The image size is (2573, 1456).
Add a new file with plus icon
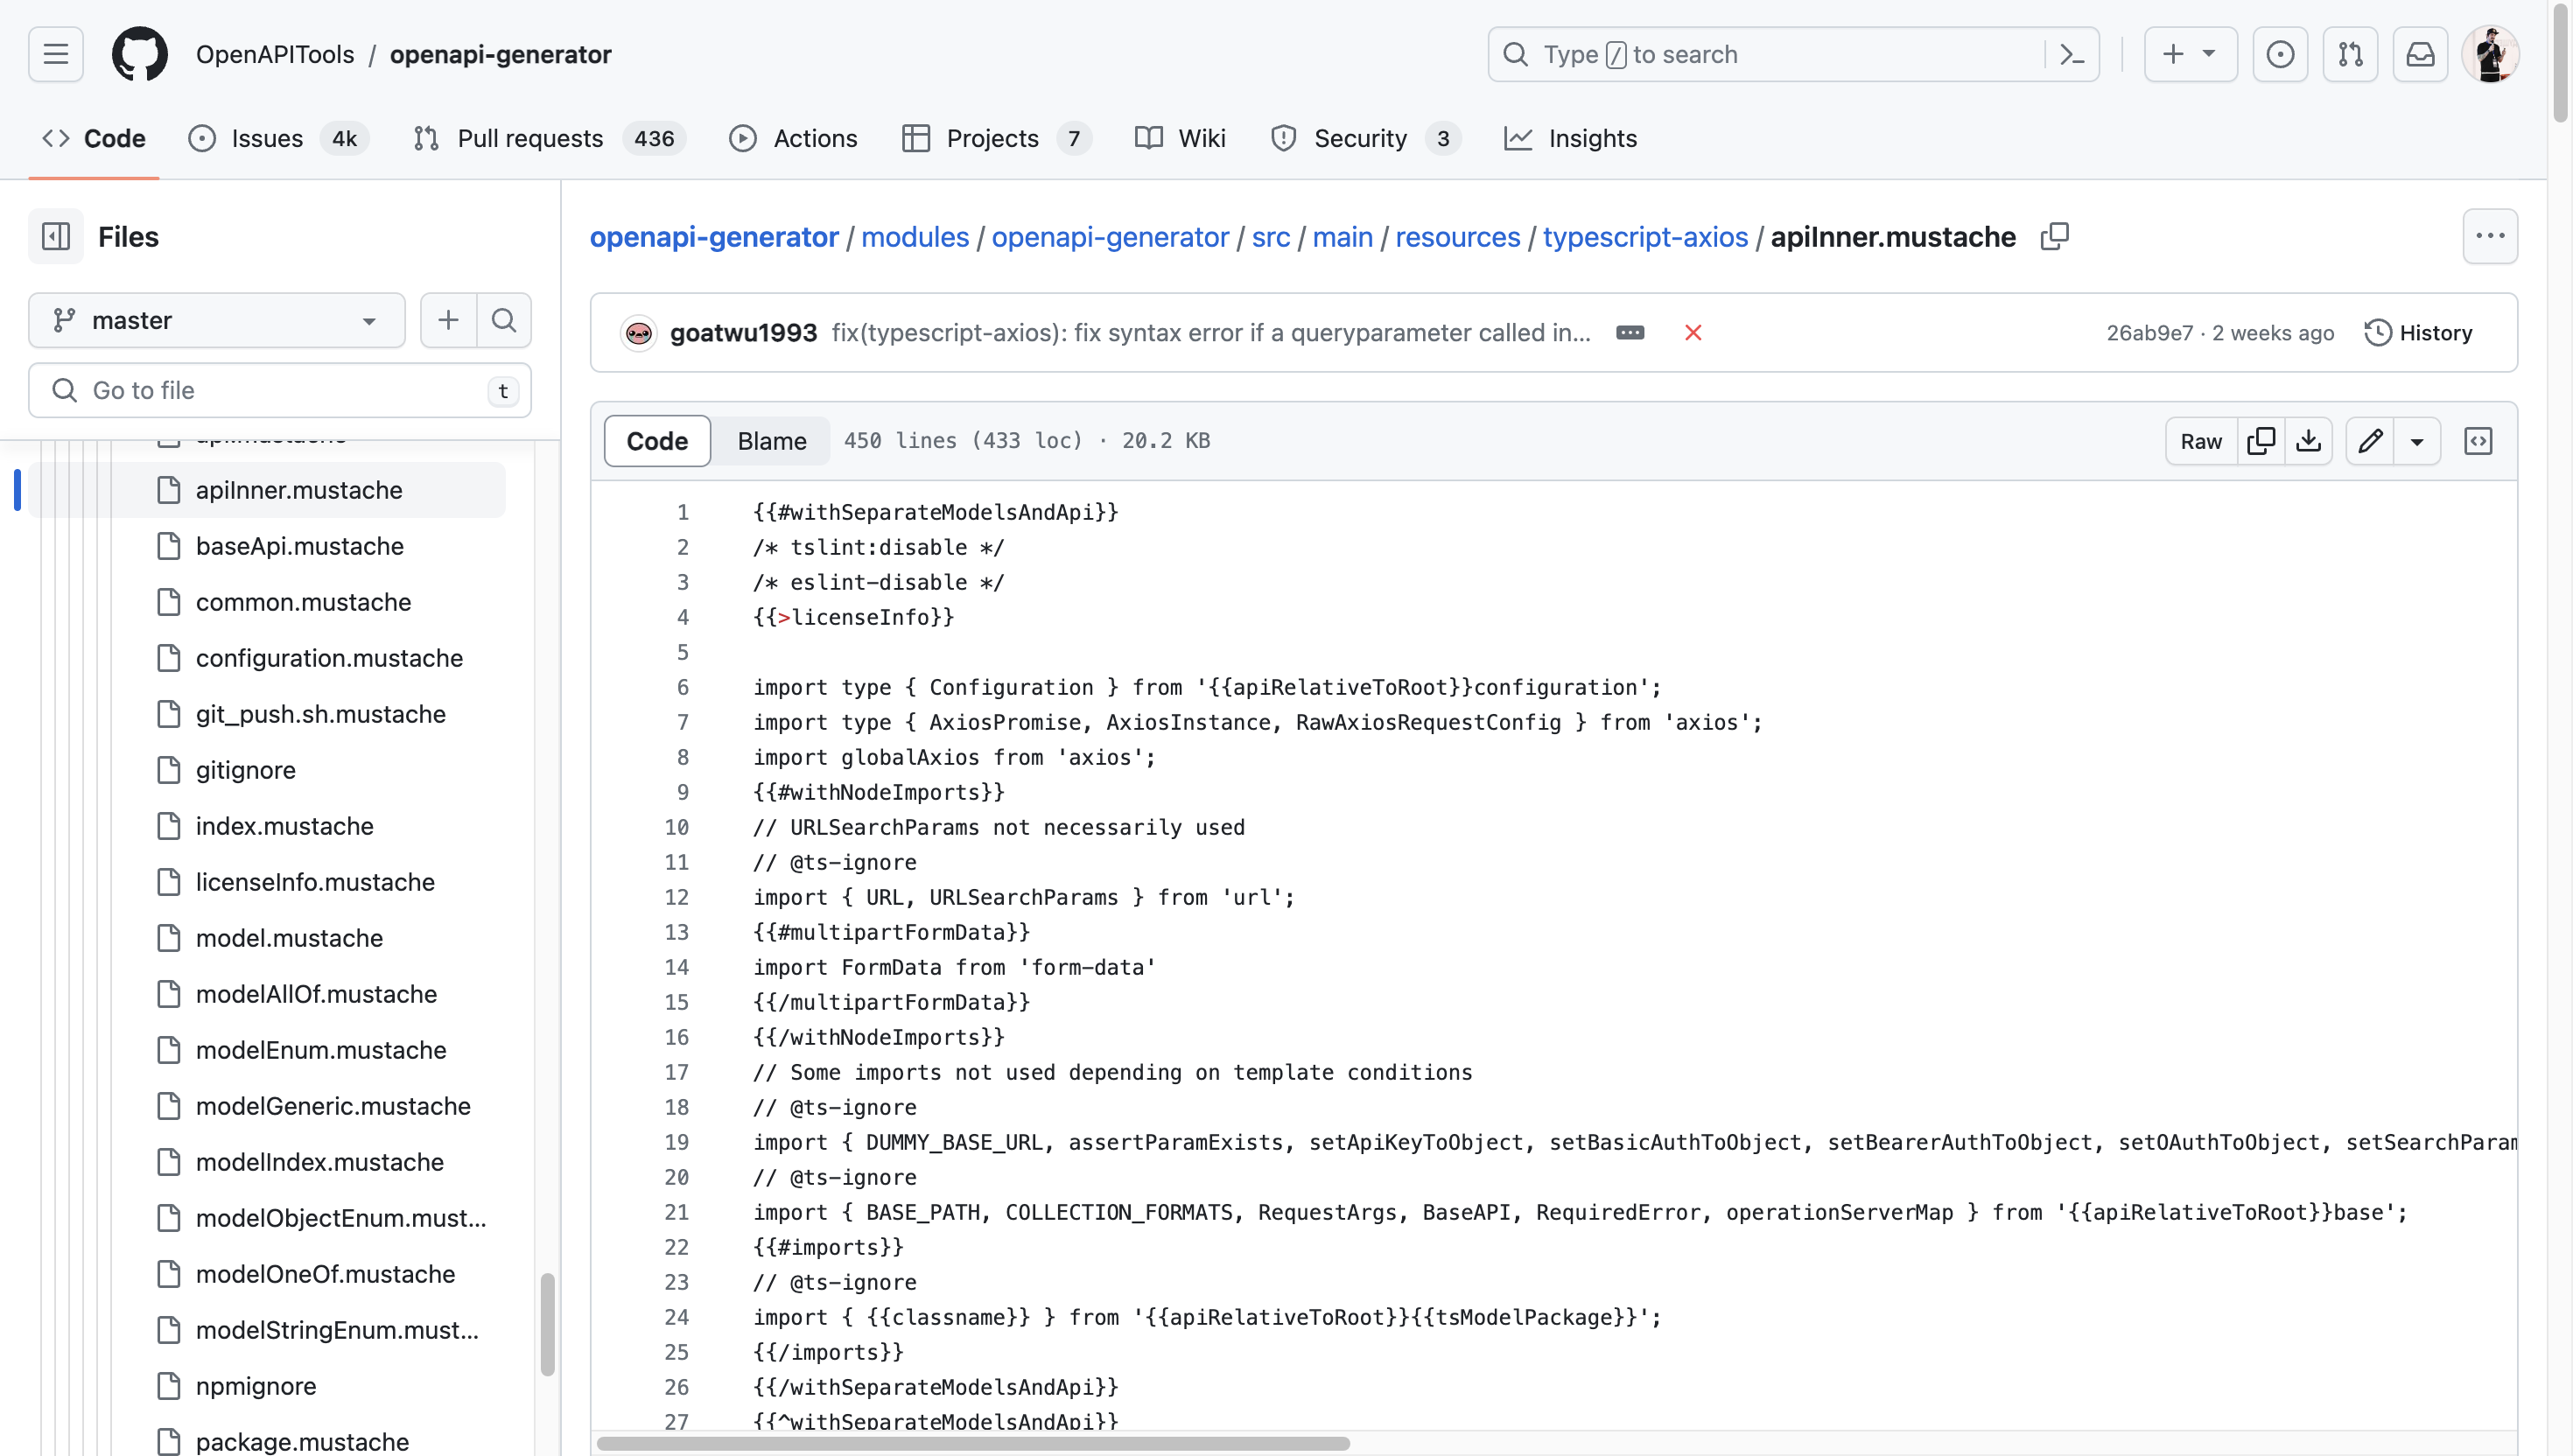coord(448,320)
